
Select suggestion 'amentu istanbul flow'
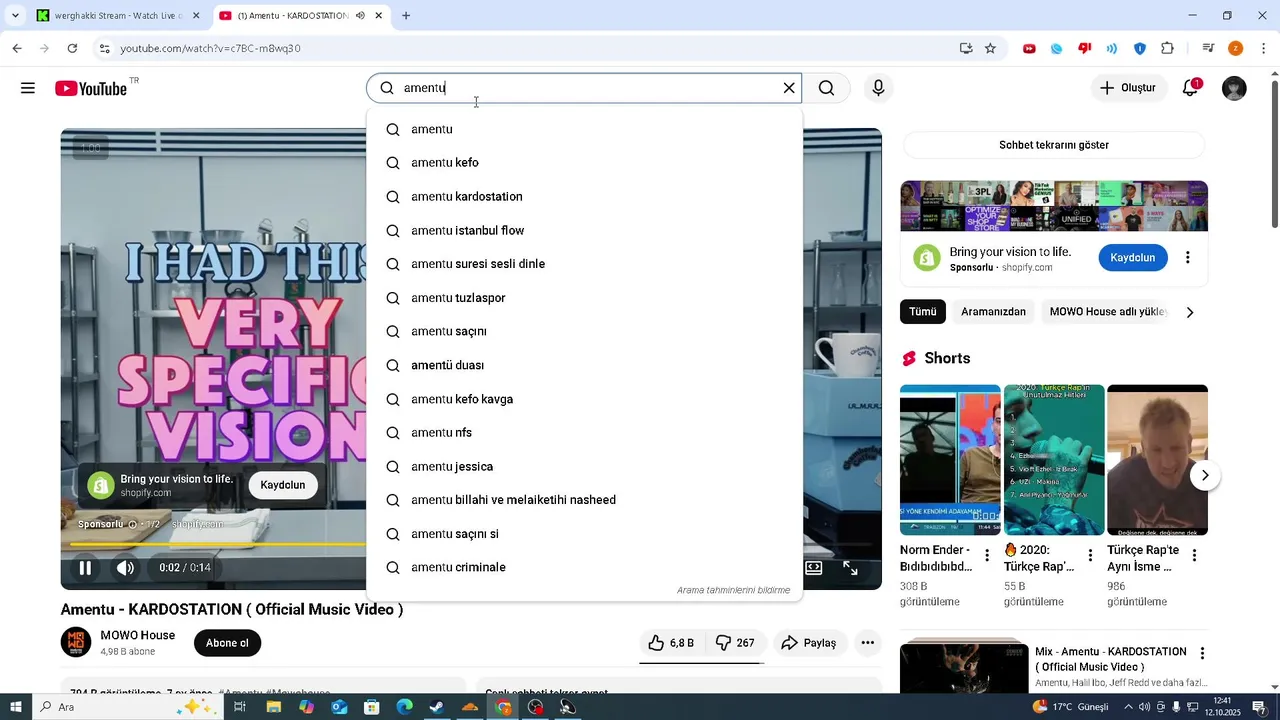click(x=584, y=231)
